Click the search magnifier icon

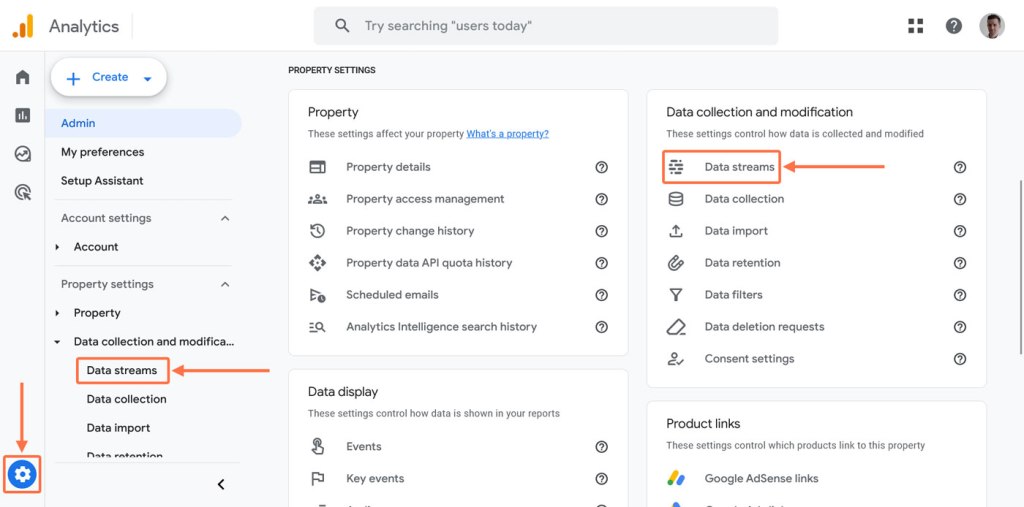point(342,26)
